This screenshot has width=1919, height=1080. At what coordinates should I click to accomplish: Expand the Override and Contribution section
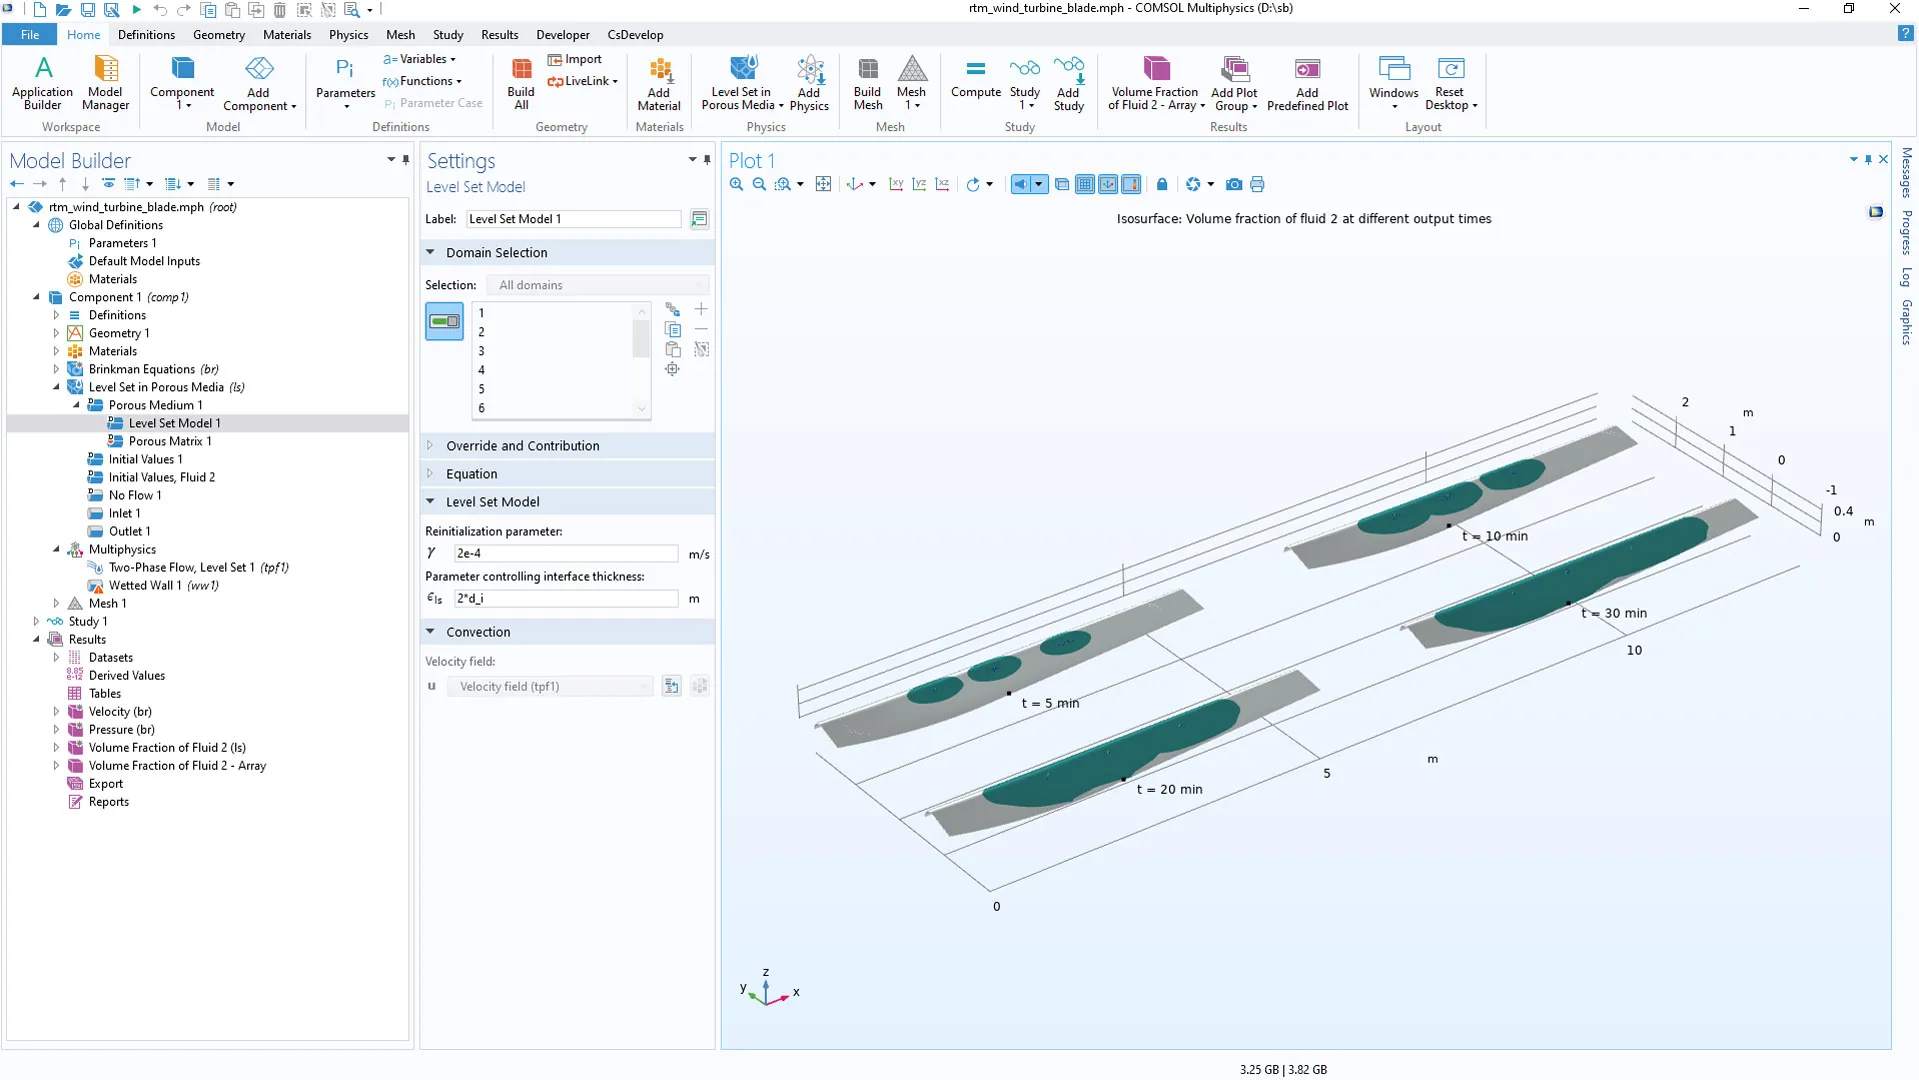pos(522,446)
